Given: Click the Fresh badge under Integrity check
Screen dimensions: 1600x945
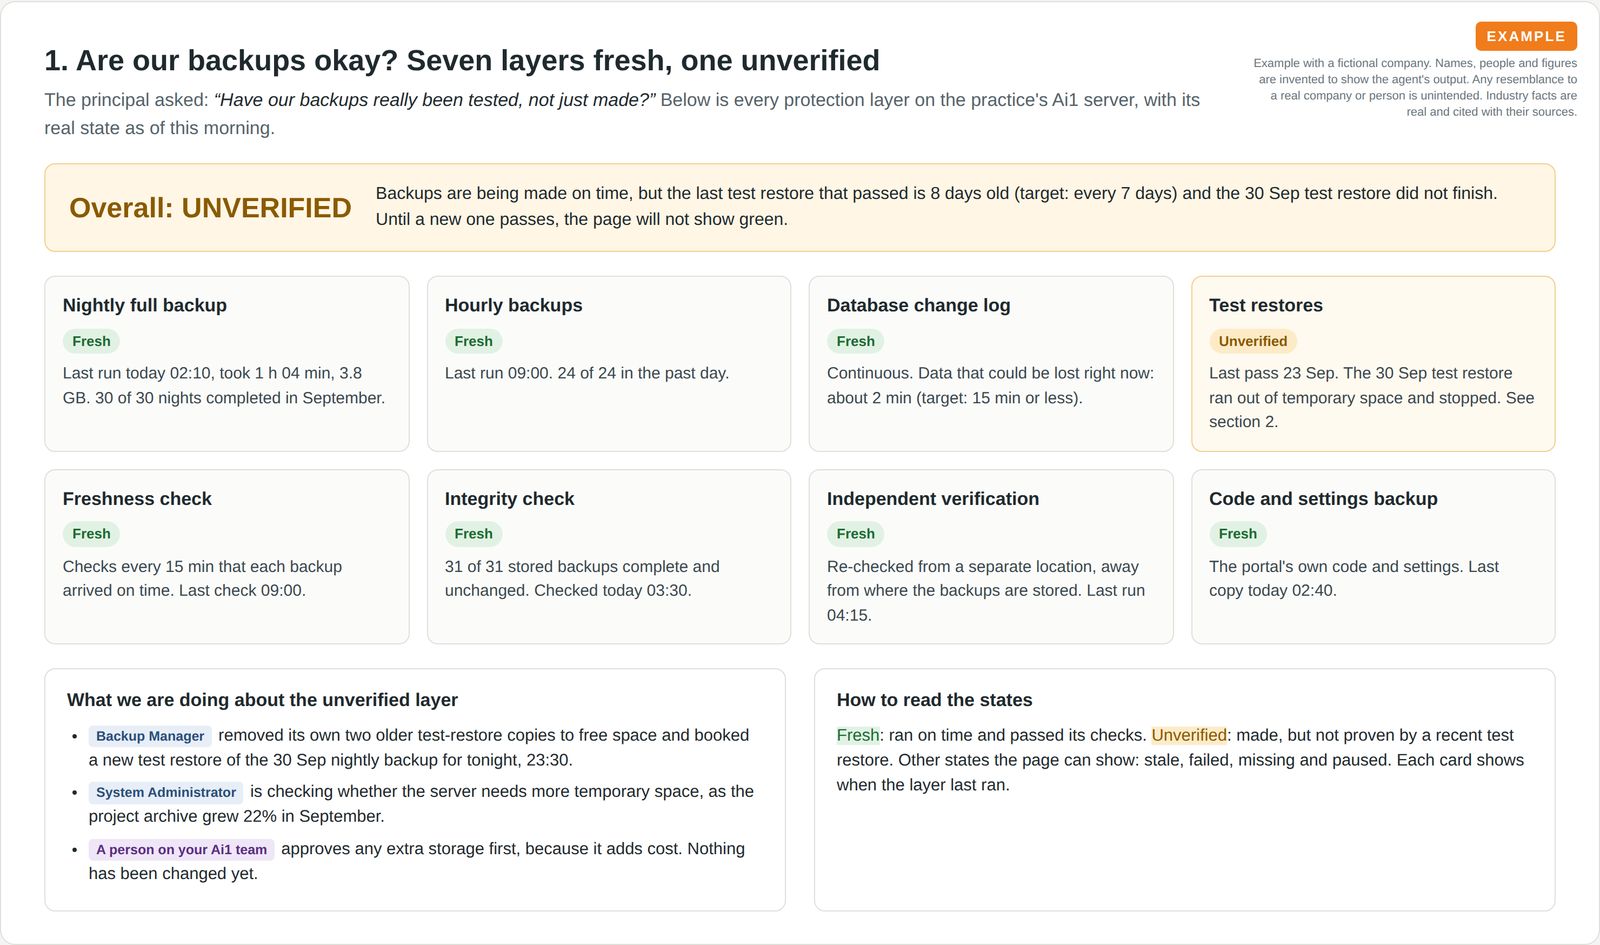Looking at the screenshot, I should [473, 534].
